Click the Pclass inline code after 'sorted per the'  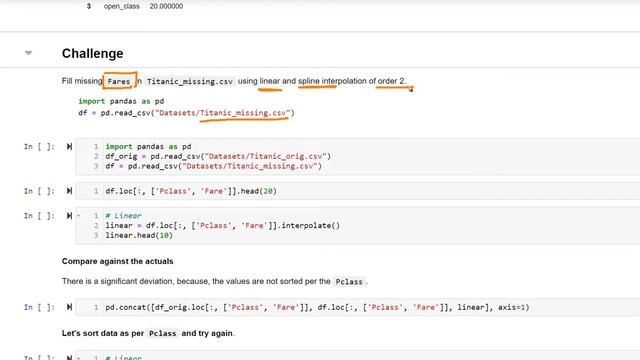(x=349, y=282)
